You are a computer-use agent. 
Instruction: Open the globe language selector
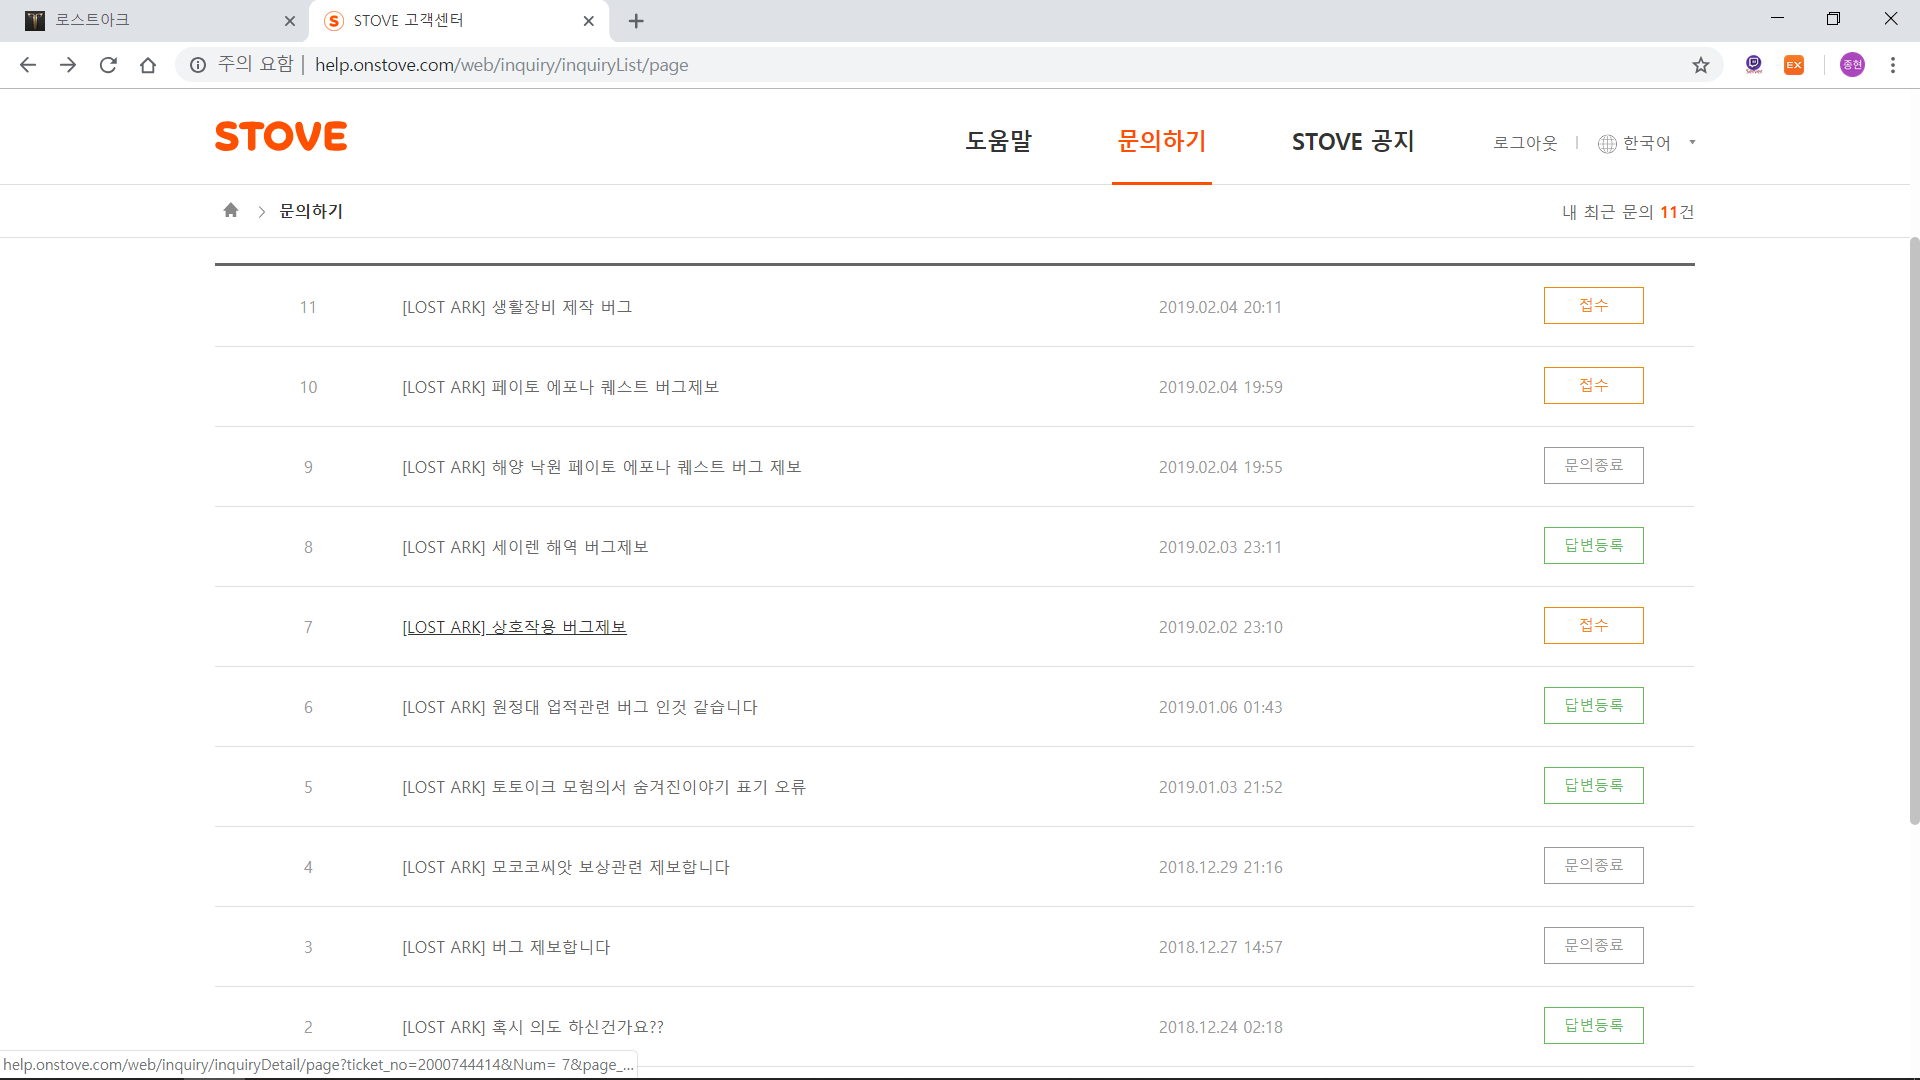[1607, 143]
